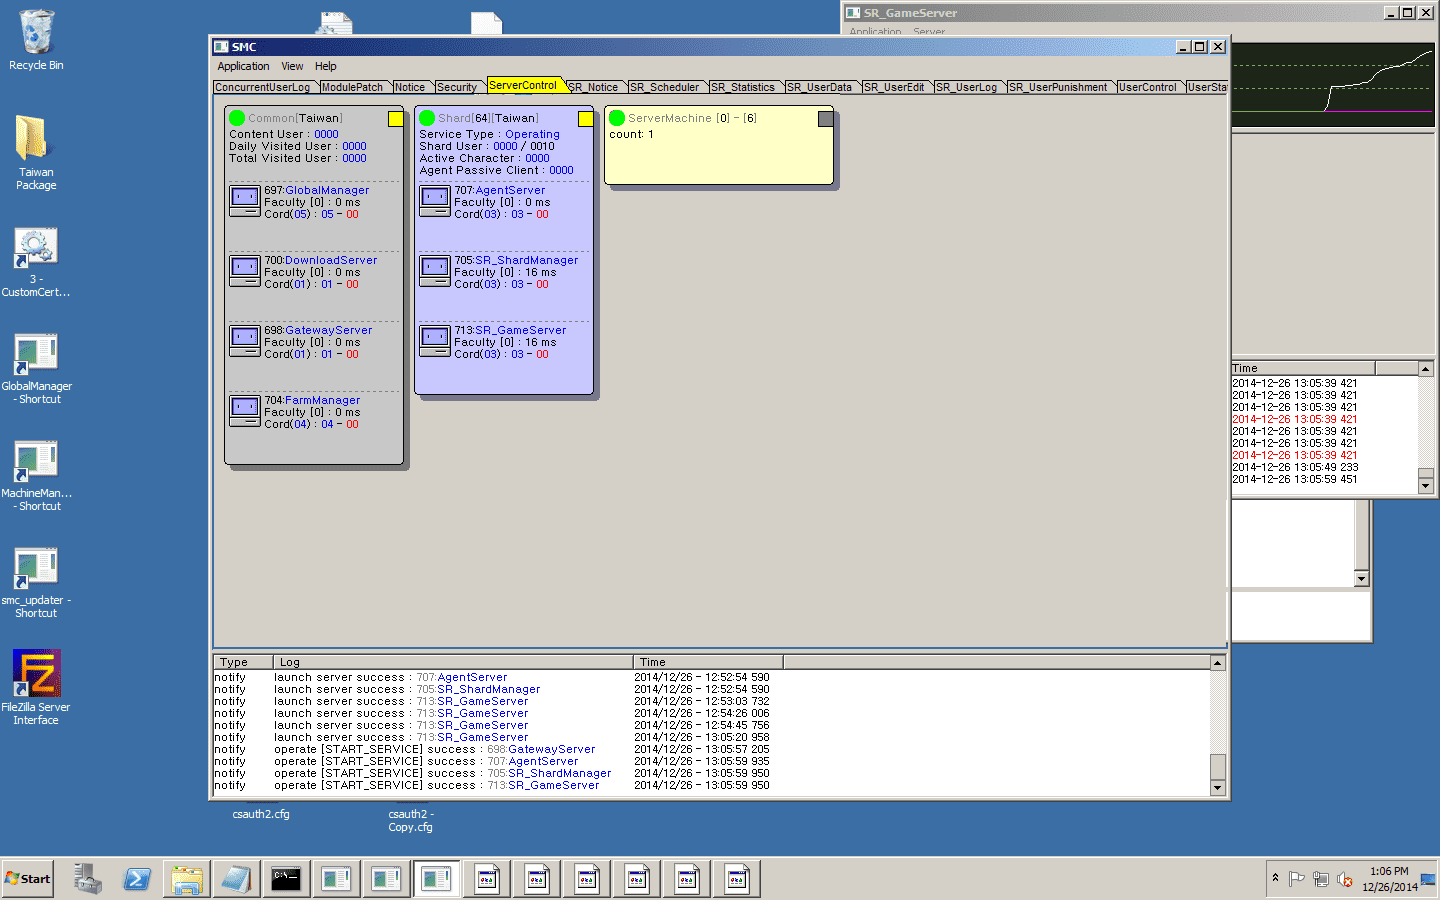Click scroll thumb in SMC log panel

pyautogui.click(x=1218, y=765)
